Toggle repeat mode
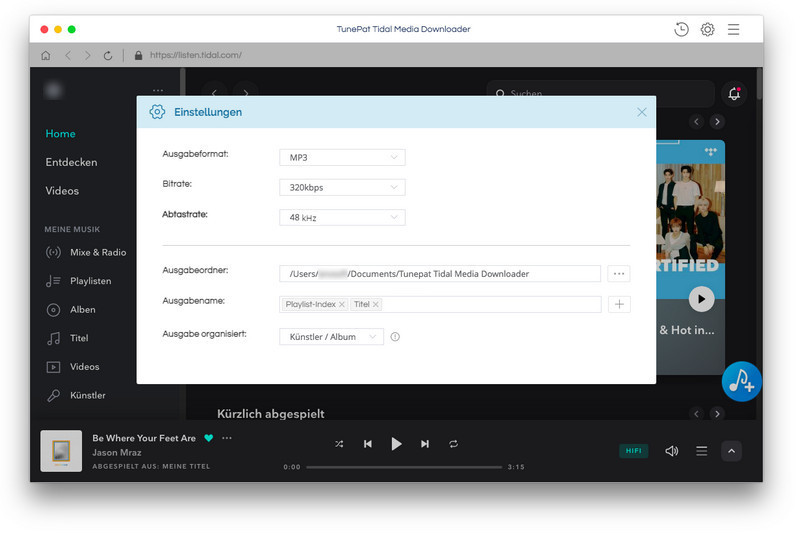 454,444
